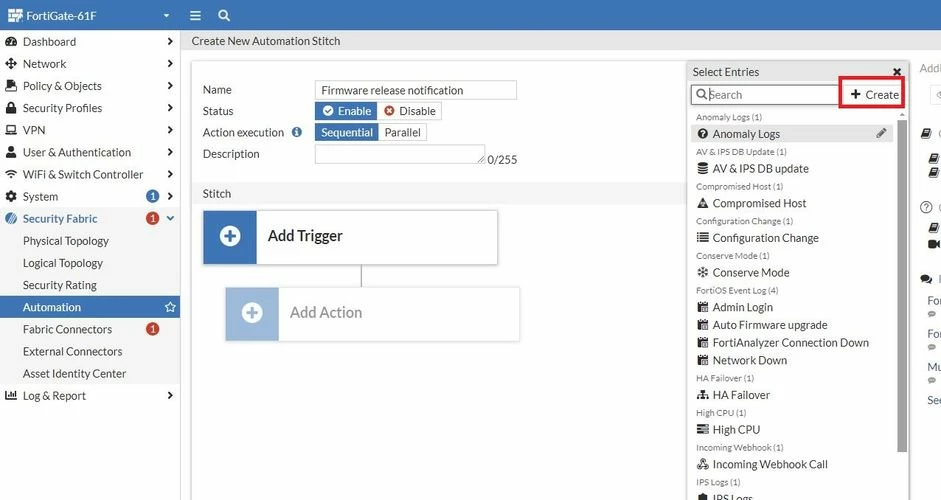Click the Create button in Select Entries
This screenshot has width=941, height=500.
(874, 94)
